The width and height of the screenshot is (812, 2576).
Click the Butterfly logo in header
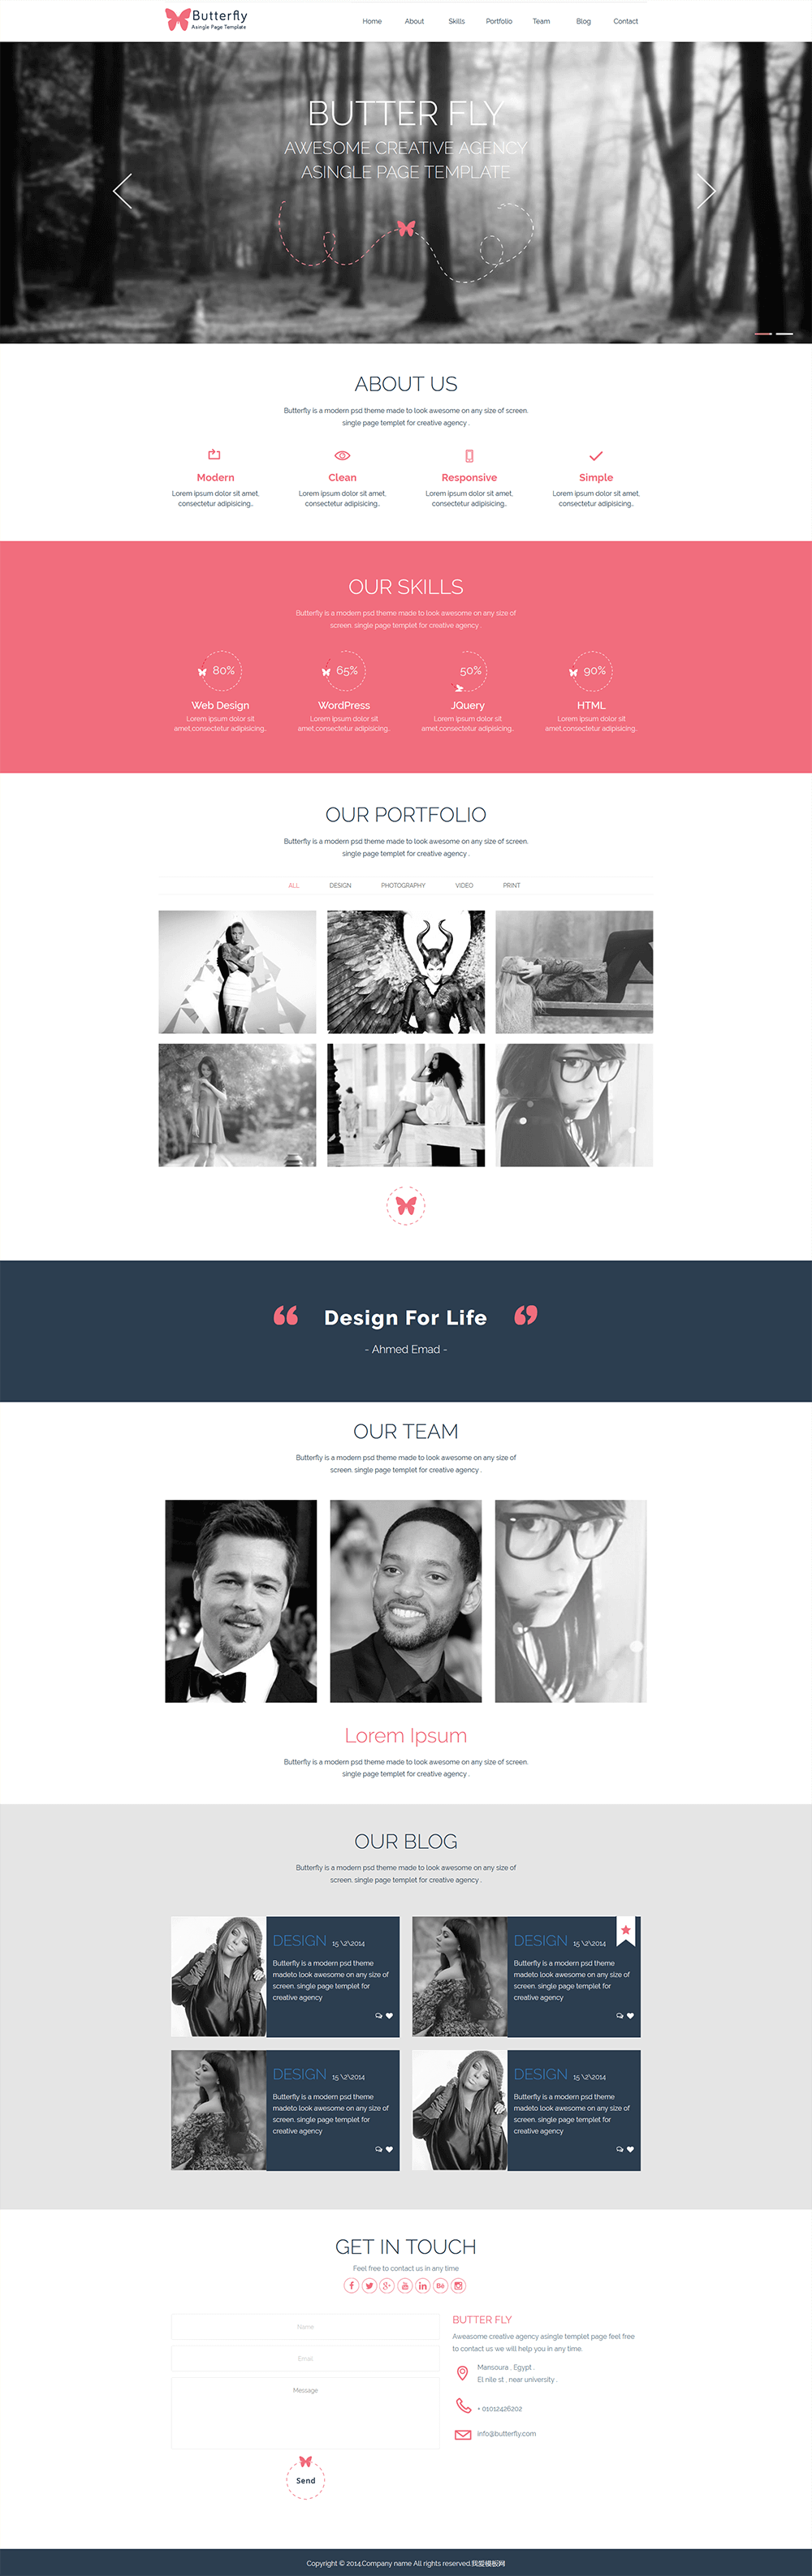(206, 19)
